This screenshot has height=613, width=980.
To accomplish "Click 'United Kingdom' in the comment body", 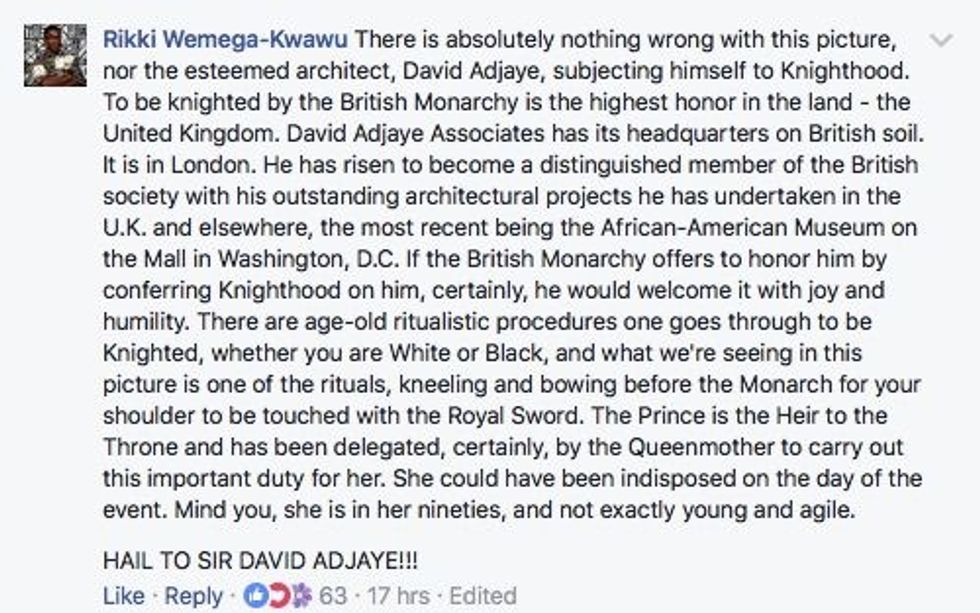I will (191, 134).
